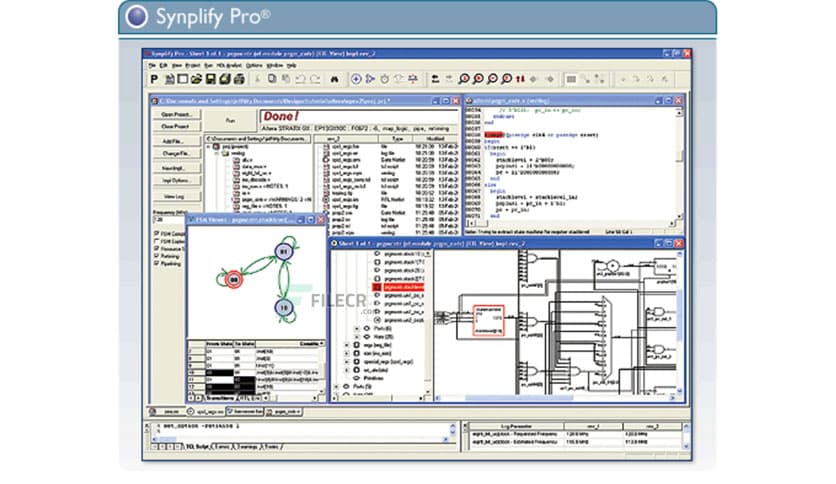Click the Frequency (MHz) input field
The height and width of the screenshot is (484, 836).
tap(169, 220)
